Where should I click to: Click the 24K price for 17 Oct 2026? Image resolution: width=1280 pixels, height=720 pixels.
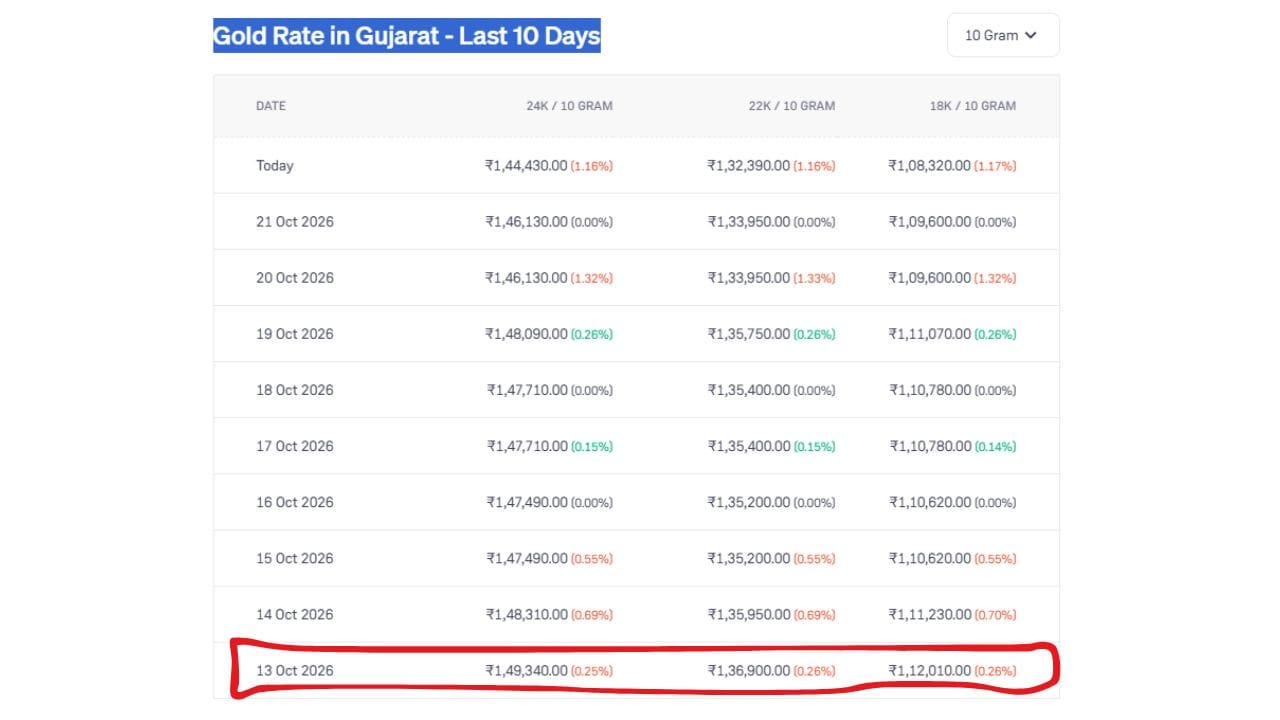[x=527, y=446]
